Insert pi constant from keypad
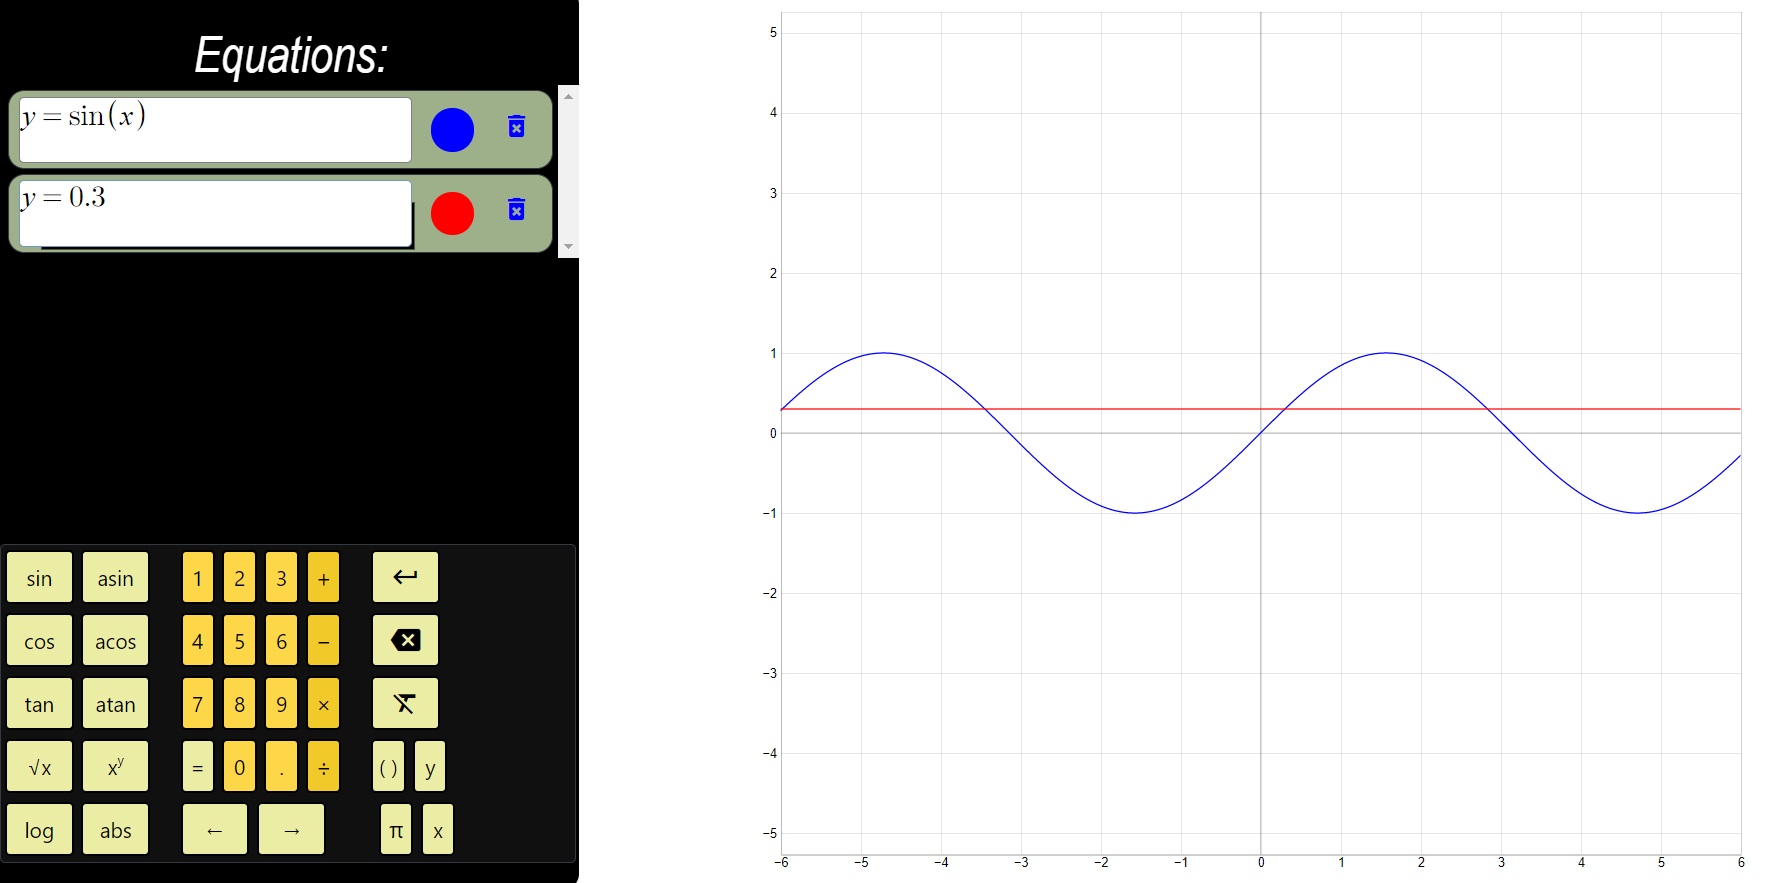Viewport: 1766px width, 883px height. [396, 830]
